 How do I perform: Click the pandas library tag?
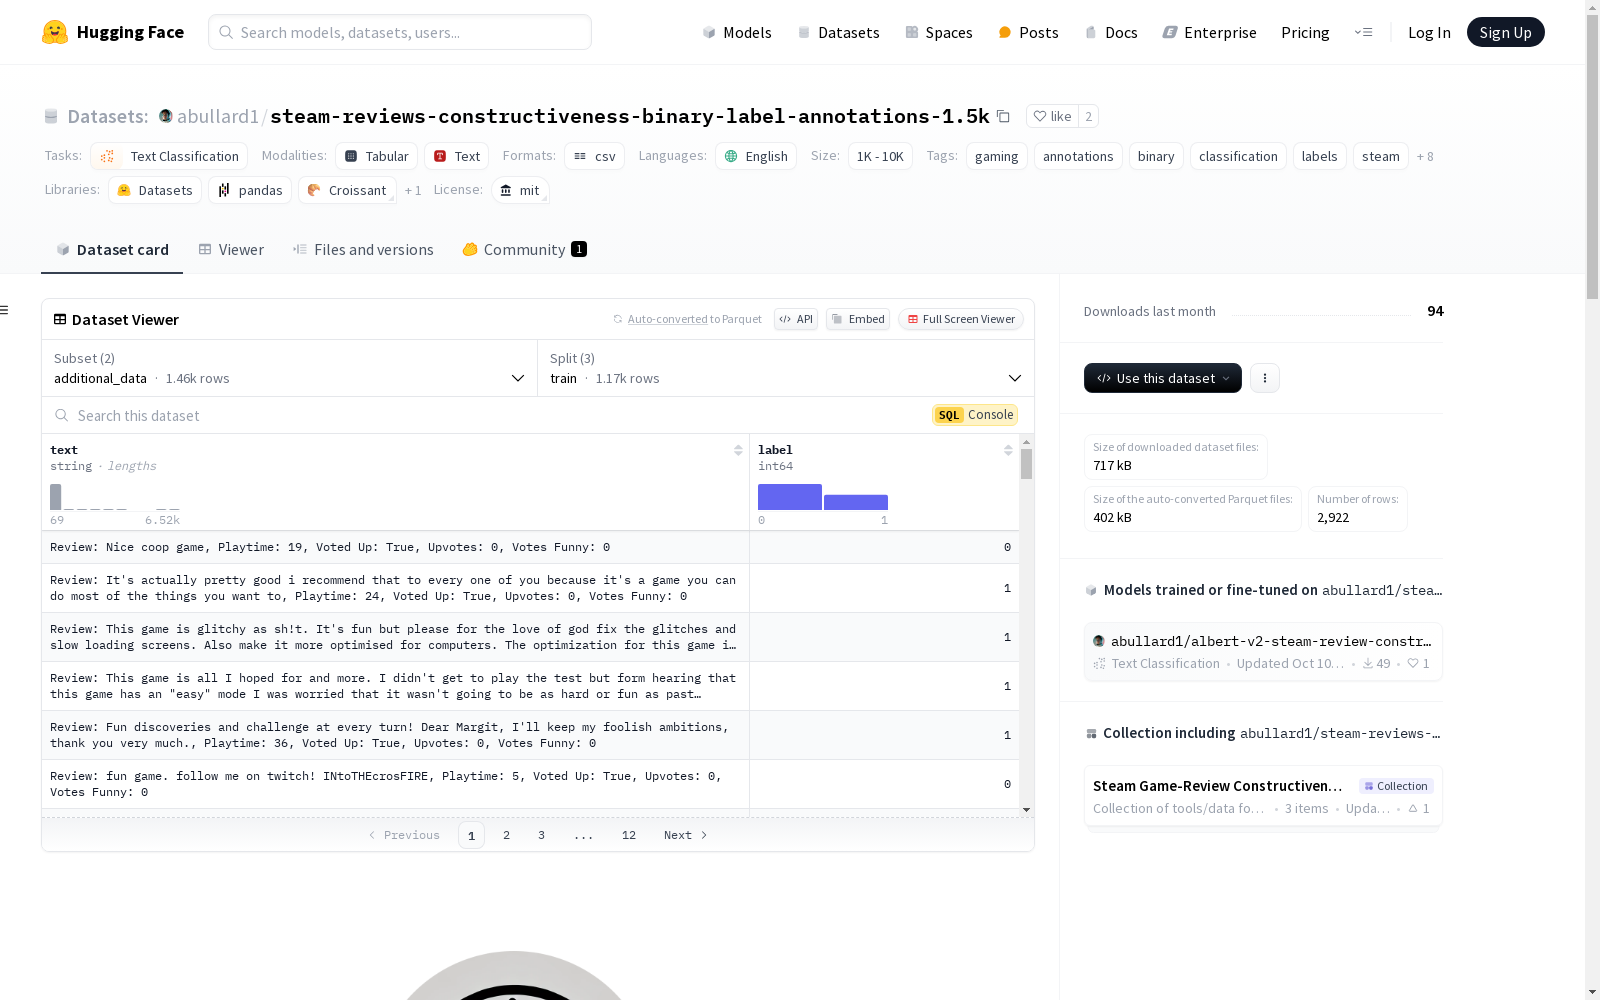click(250, 190)
